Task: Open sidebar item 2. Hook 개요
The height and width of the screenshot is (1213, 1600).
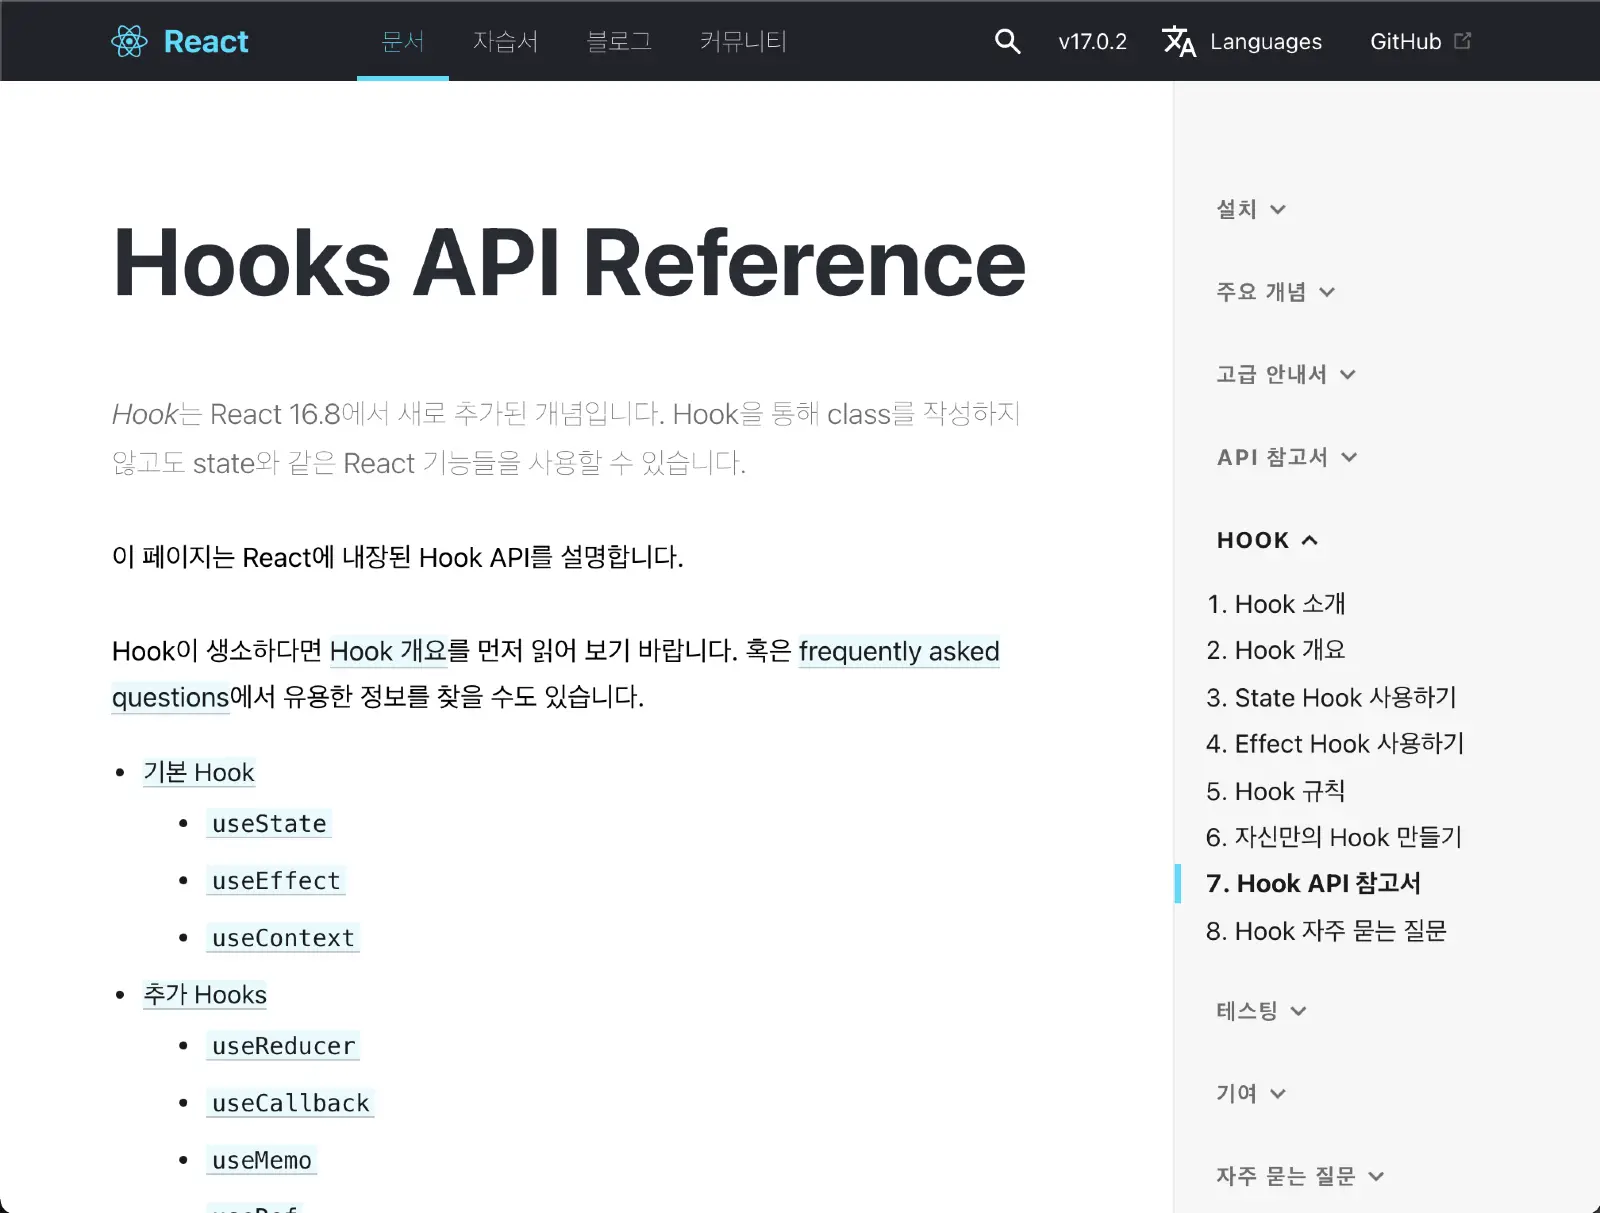Action: click(1276, 650)
